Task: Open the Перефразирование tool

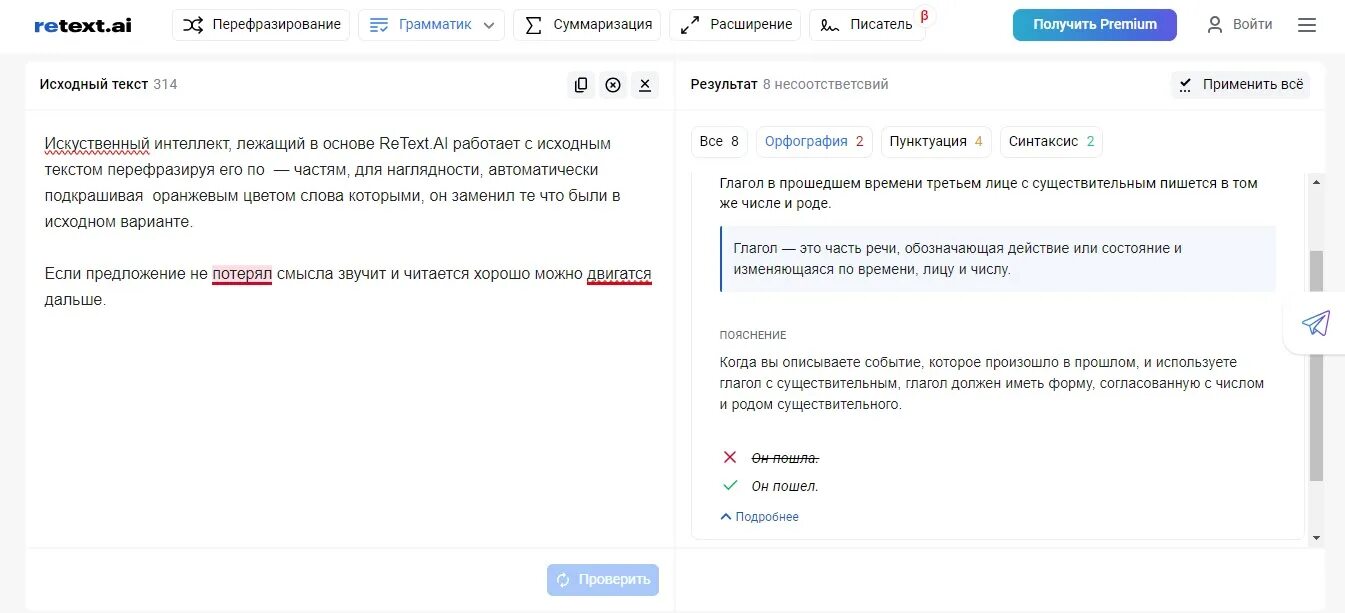Action: pyautogui.click(x=261, y=25)
